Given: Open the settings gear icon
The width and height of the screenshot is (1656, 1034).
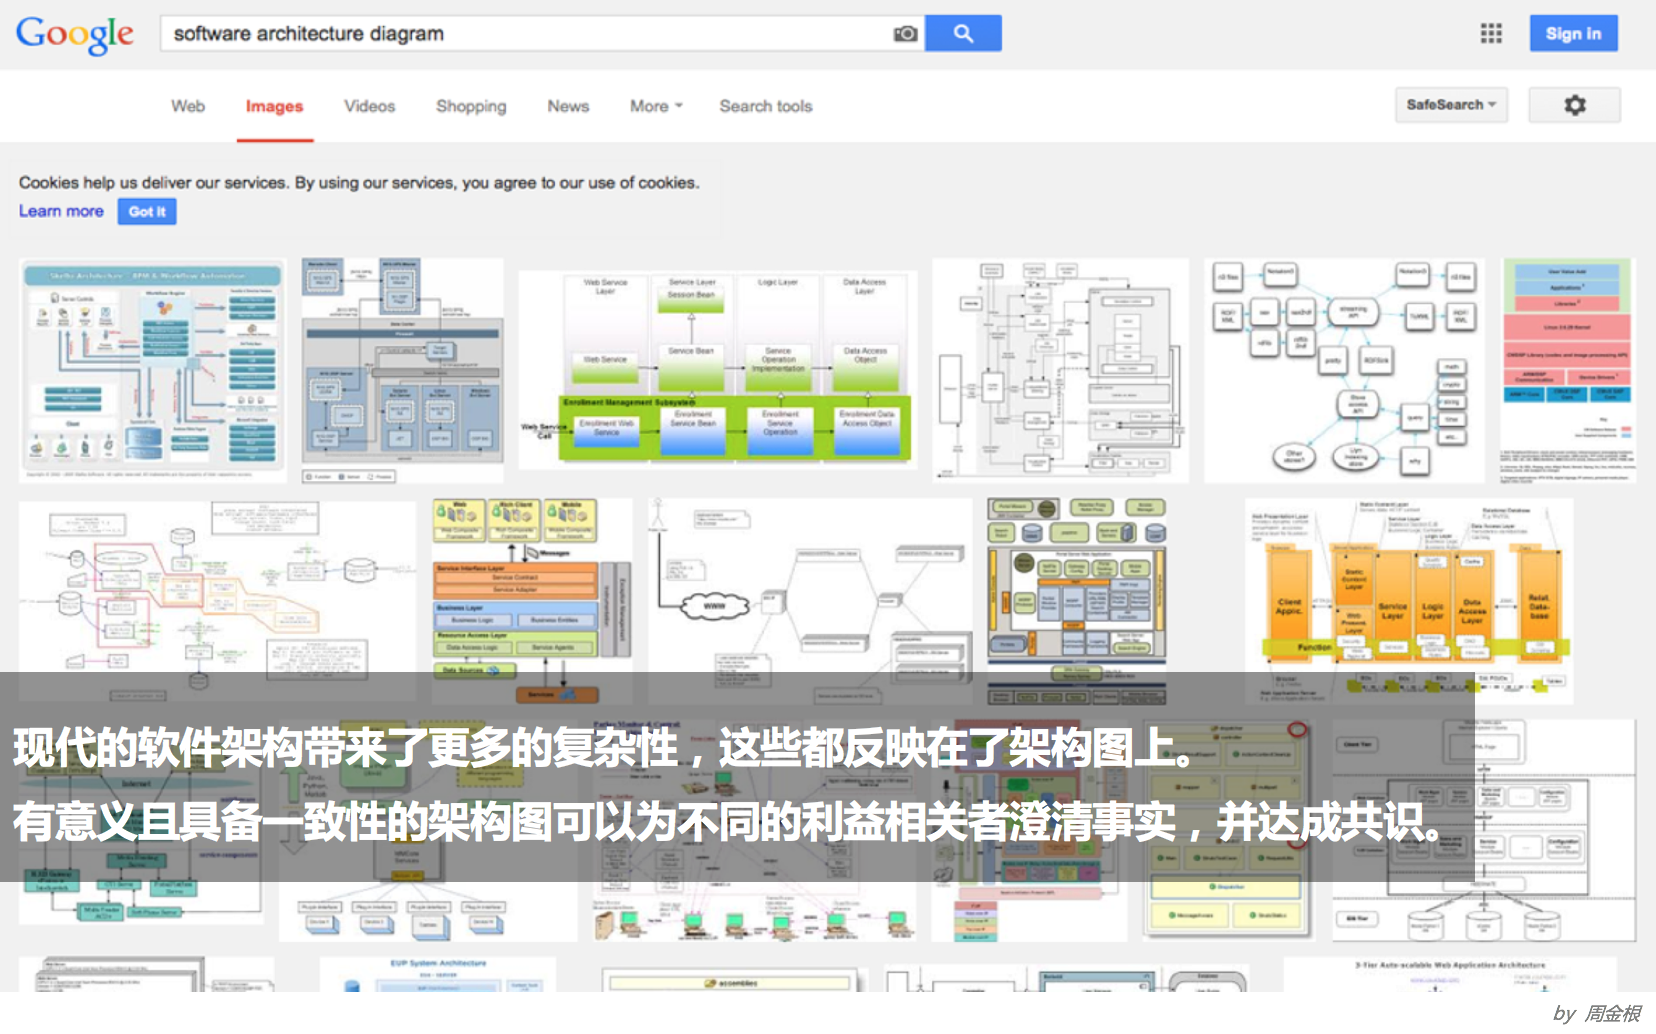Looking at the screenshot, I should coord(1575,104).
